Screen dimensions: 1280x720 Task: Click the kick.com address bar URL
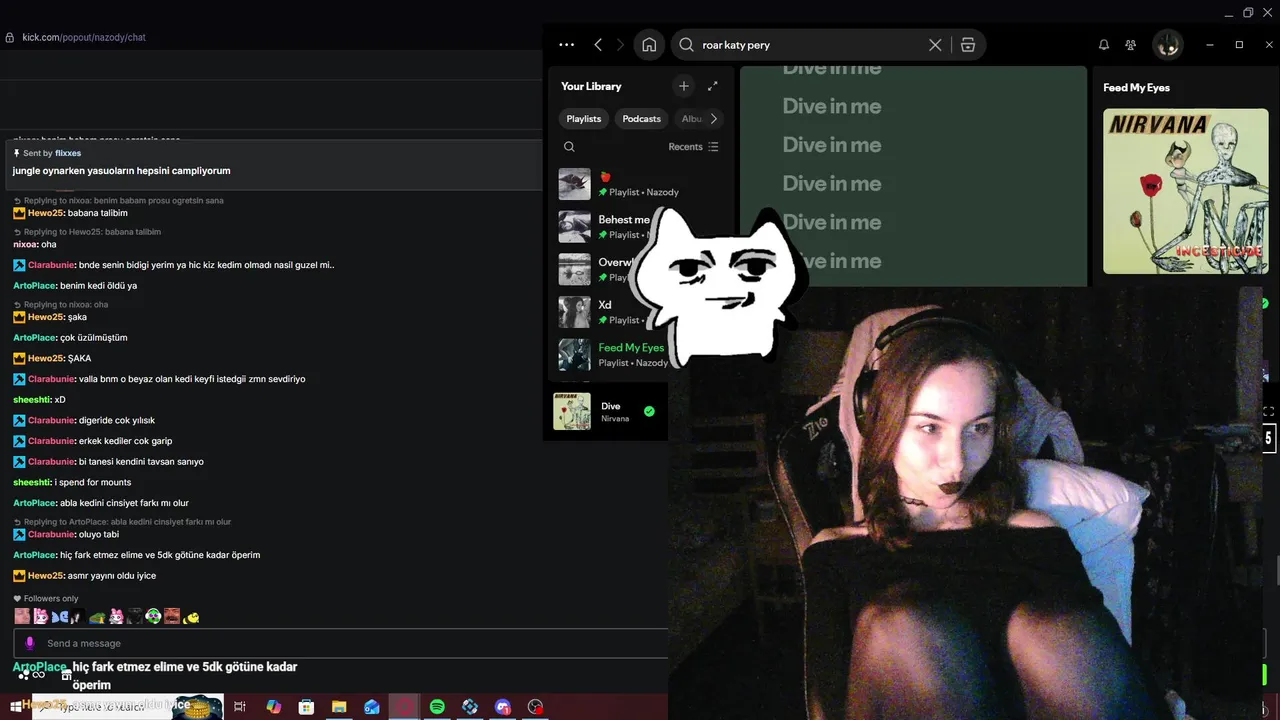[x=84, y=37]
